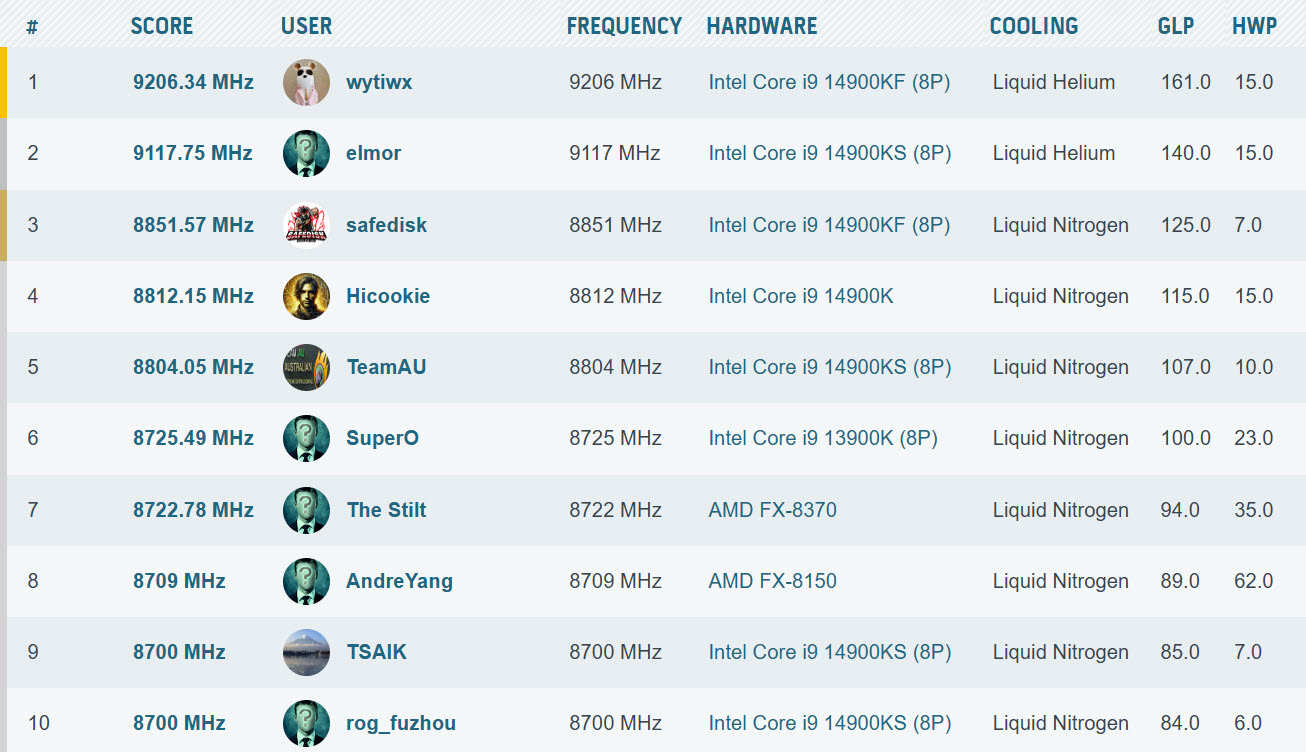This screenshot has height=752, width=1306.
Task: Visit TeamAU user profile link
Action: tap(387, 367)
